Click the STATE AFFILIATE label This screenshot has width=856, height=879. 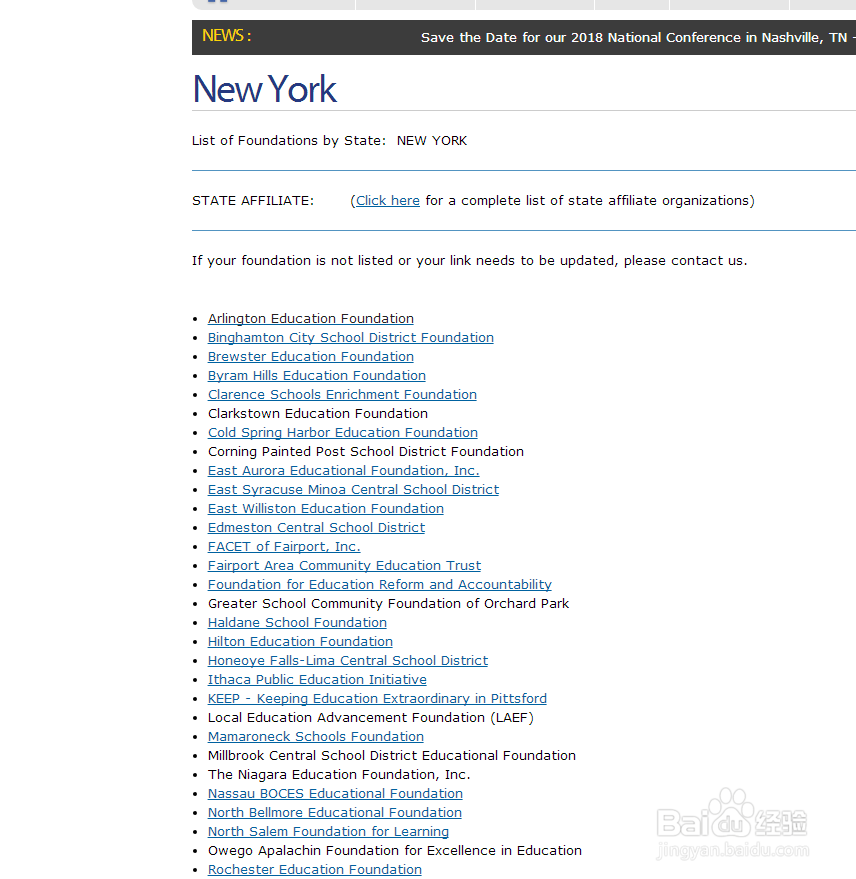click(x=253, y=201)
